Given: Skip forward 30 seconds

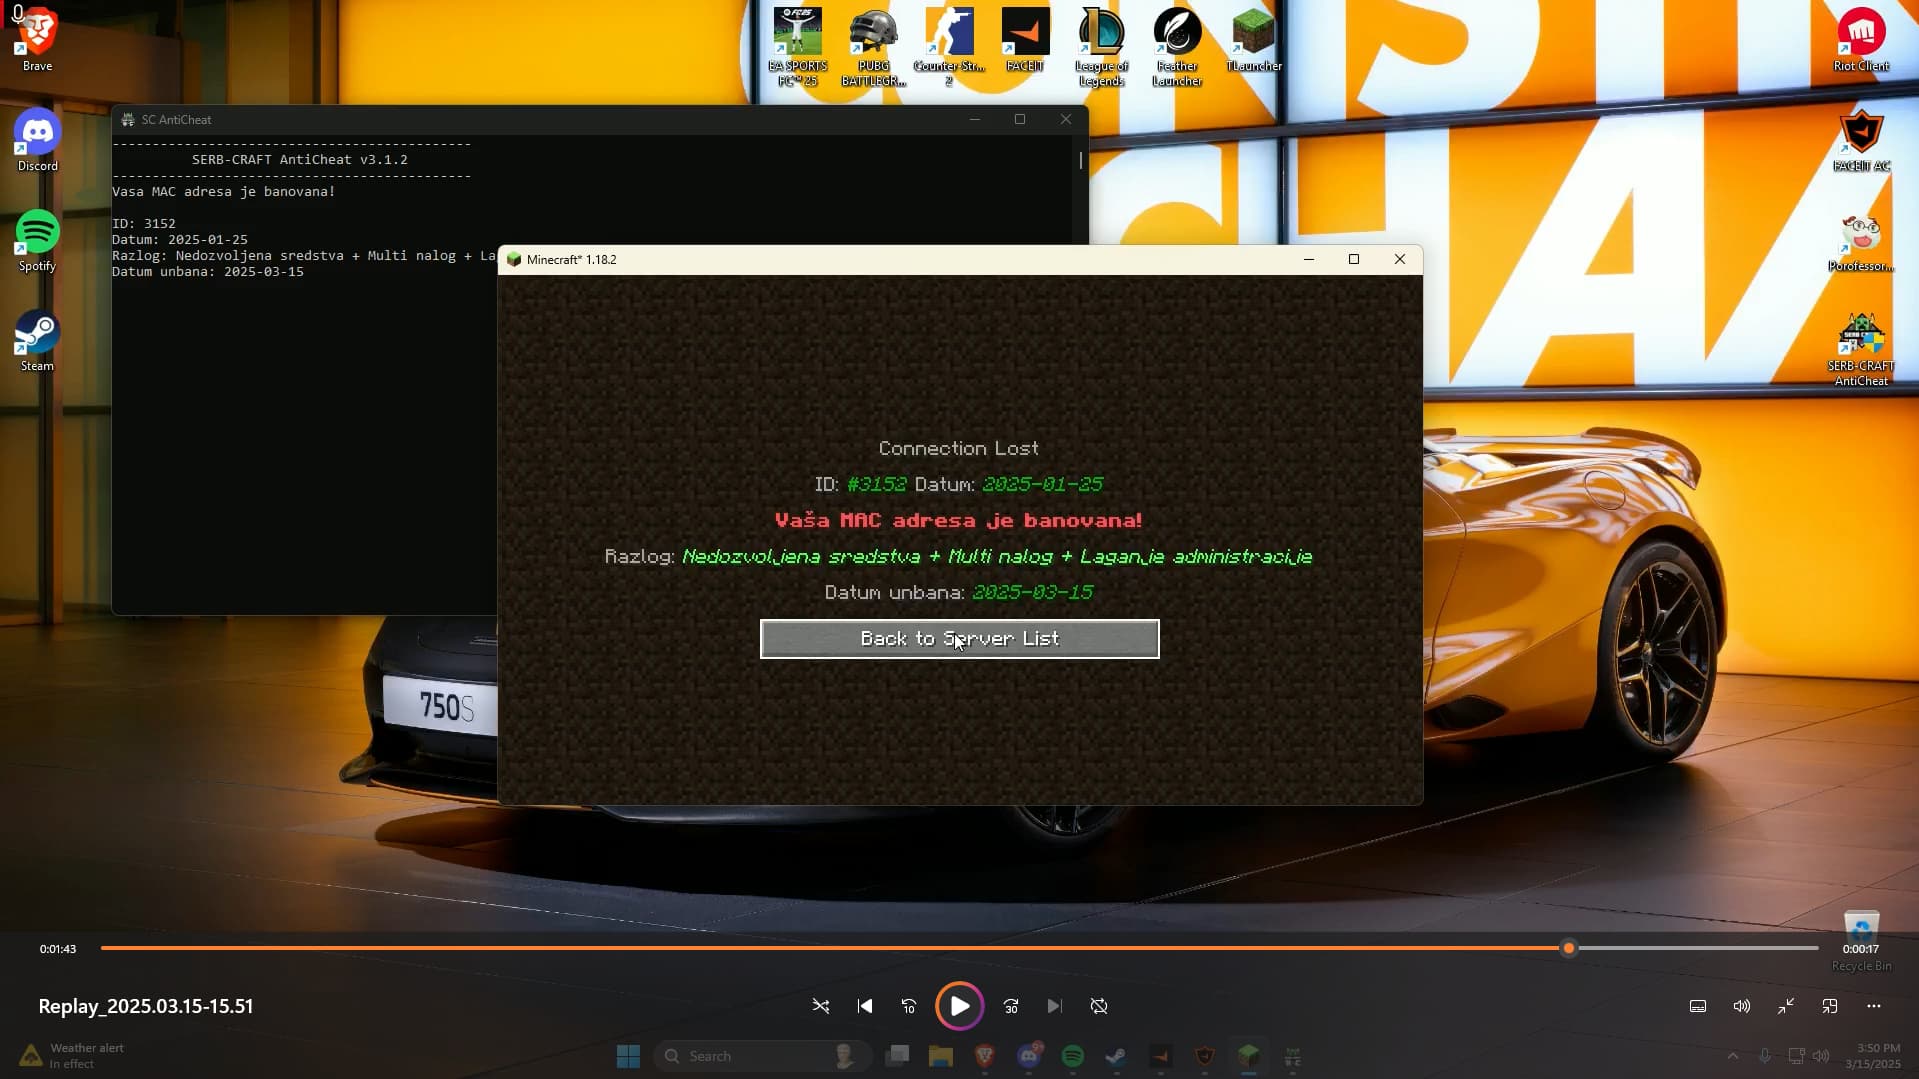Looking at the screenshot, I should pos(1011,1006).
